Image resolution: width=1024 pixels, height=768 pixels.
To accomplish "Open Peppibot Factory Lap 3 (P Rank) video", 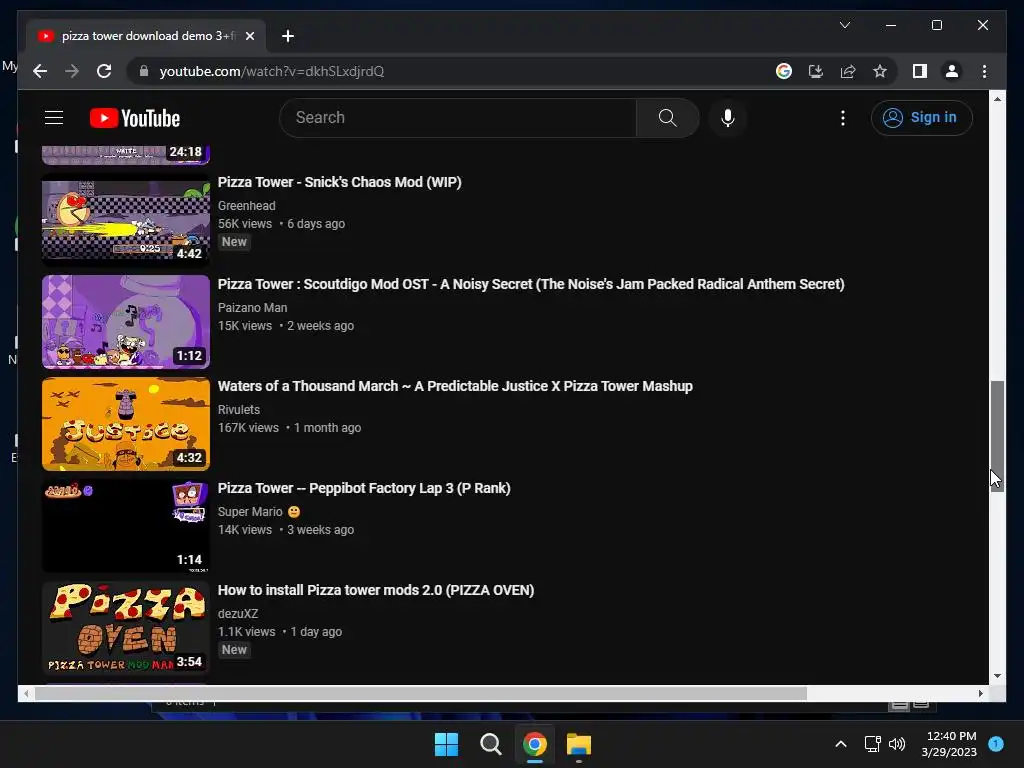I will point(364,488).
